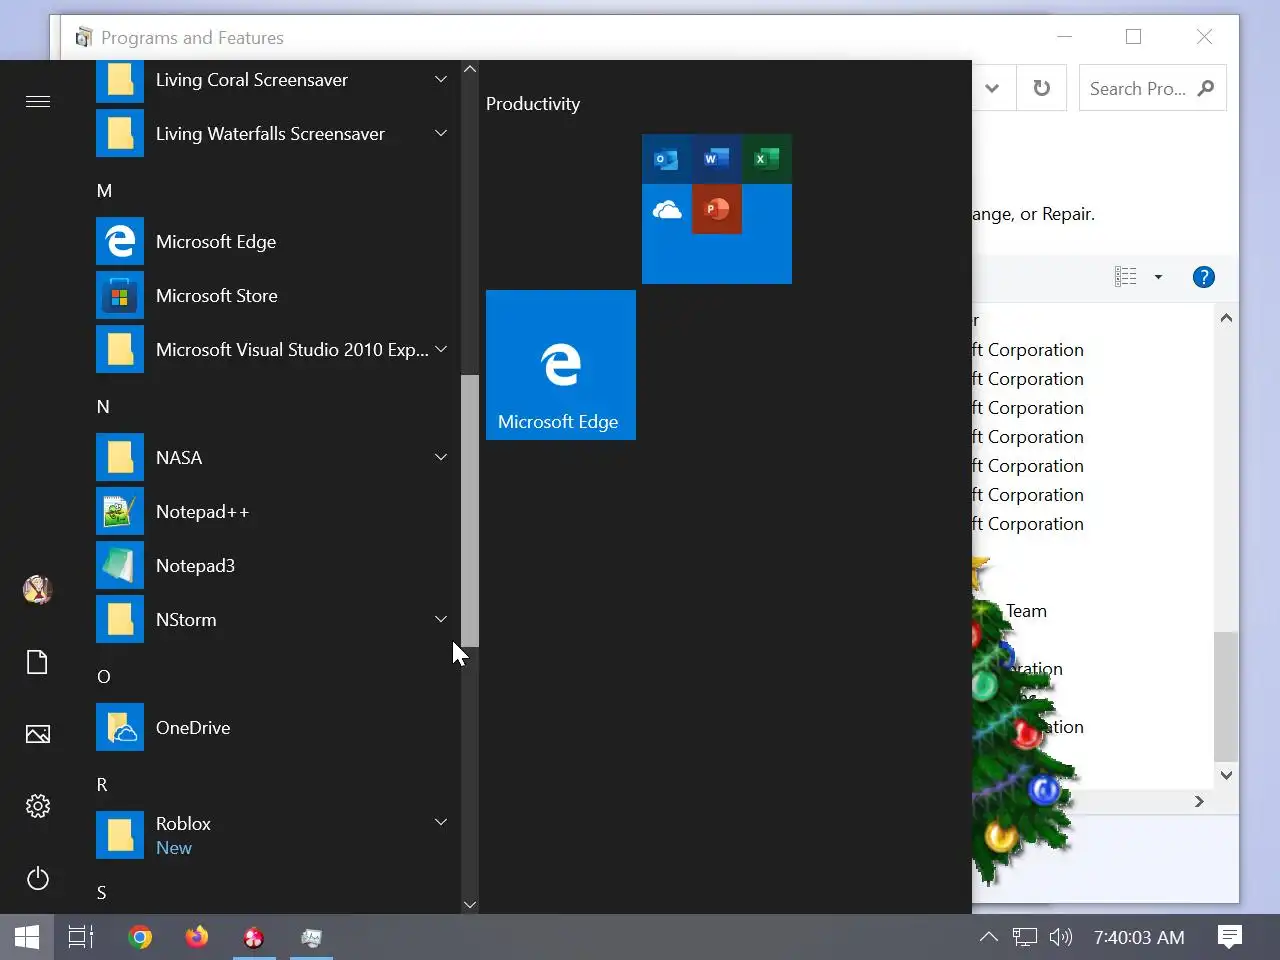Jump to letter N in app list
Screen dimensions: 1280x960
tap(103, 407)
